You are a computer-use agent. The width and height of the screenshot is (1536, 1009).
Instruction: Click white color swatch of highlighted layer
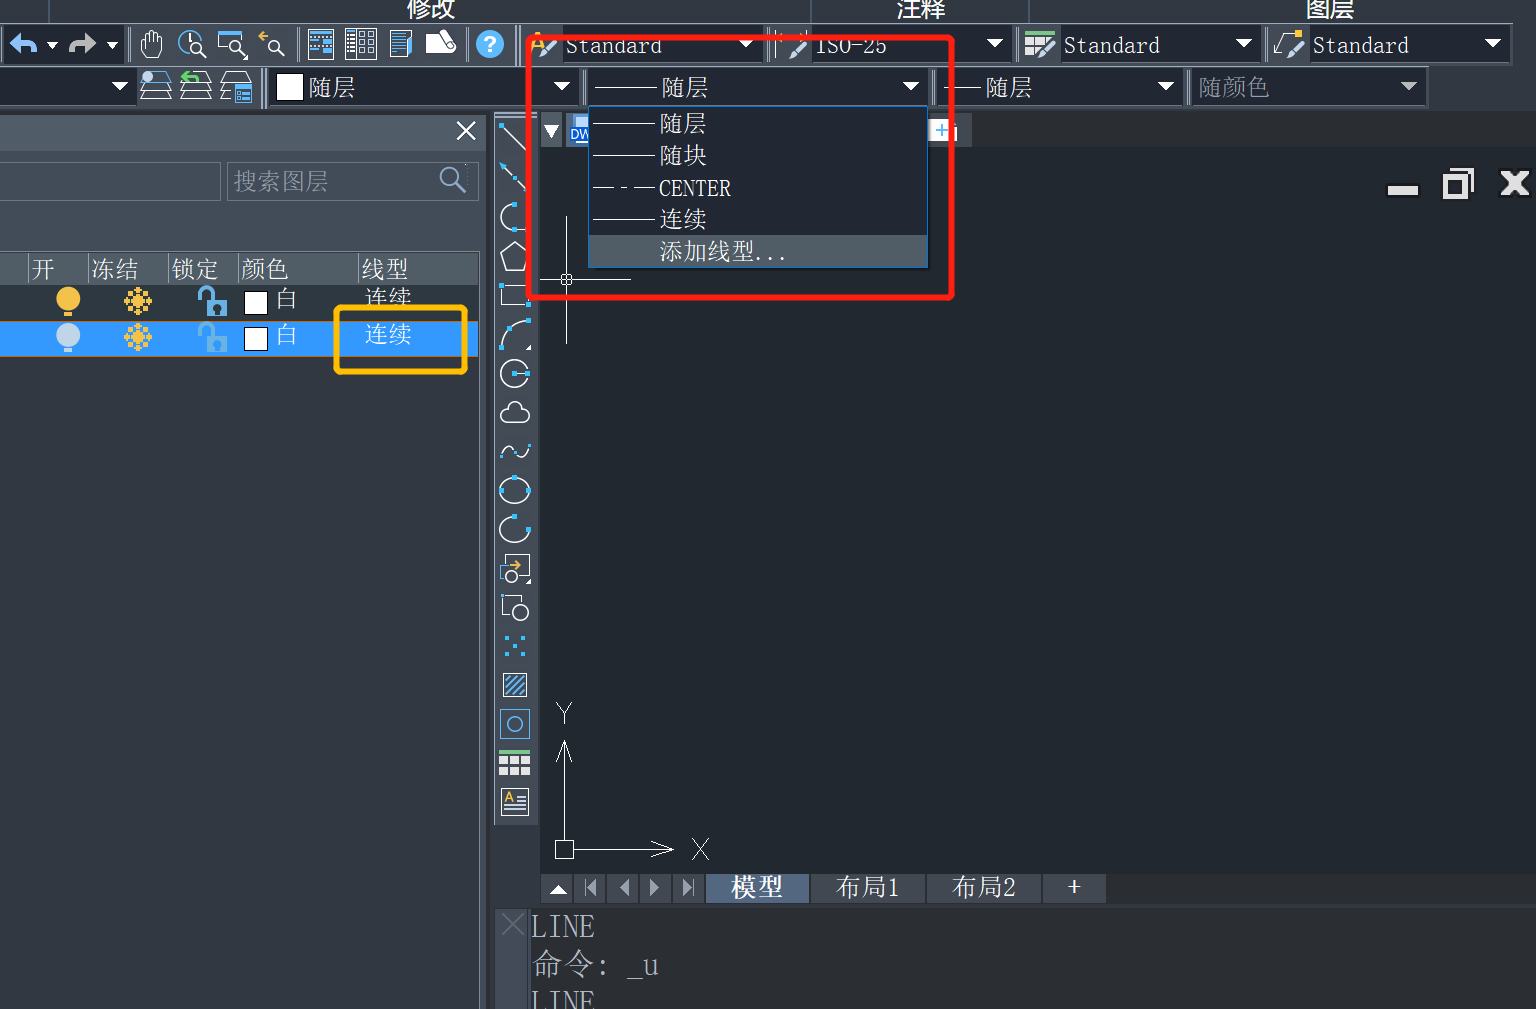(x=256, y=338)
